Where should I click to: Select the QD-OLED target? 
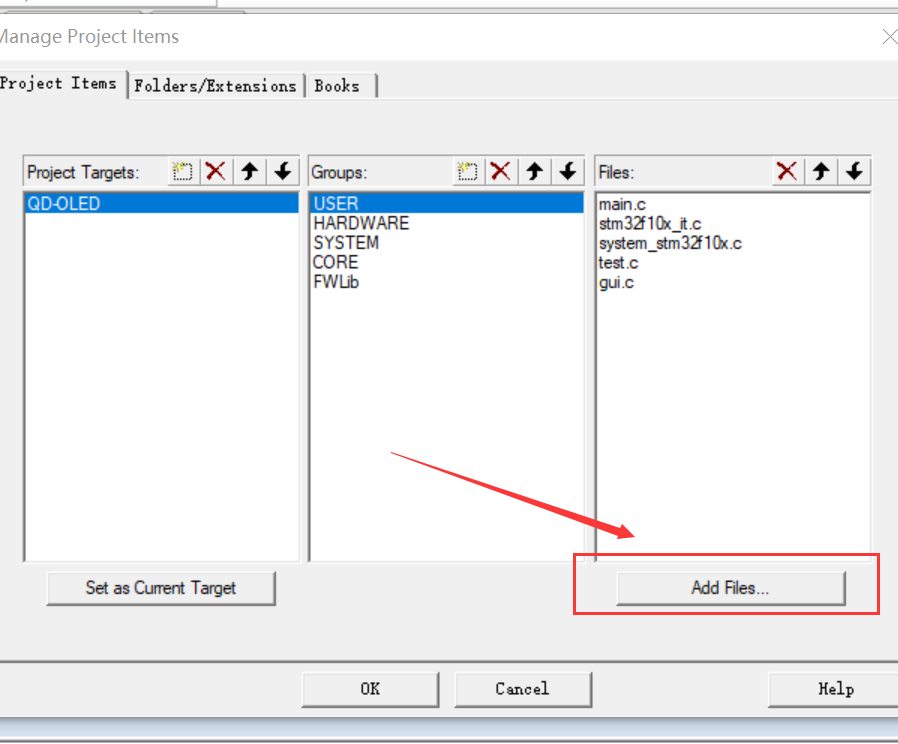[x=162, y=203]
